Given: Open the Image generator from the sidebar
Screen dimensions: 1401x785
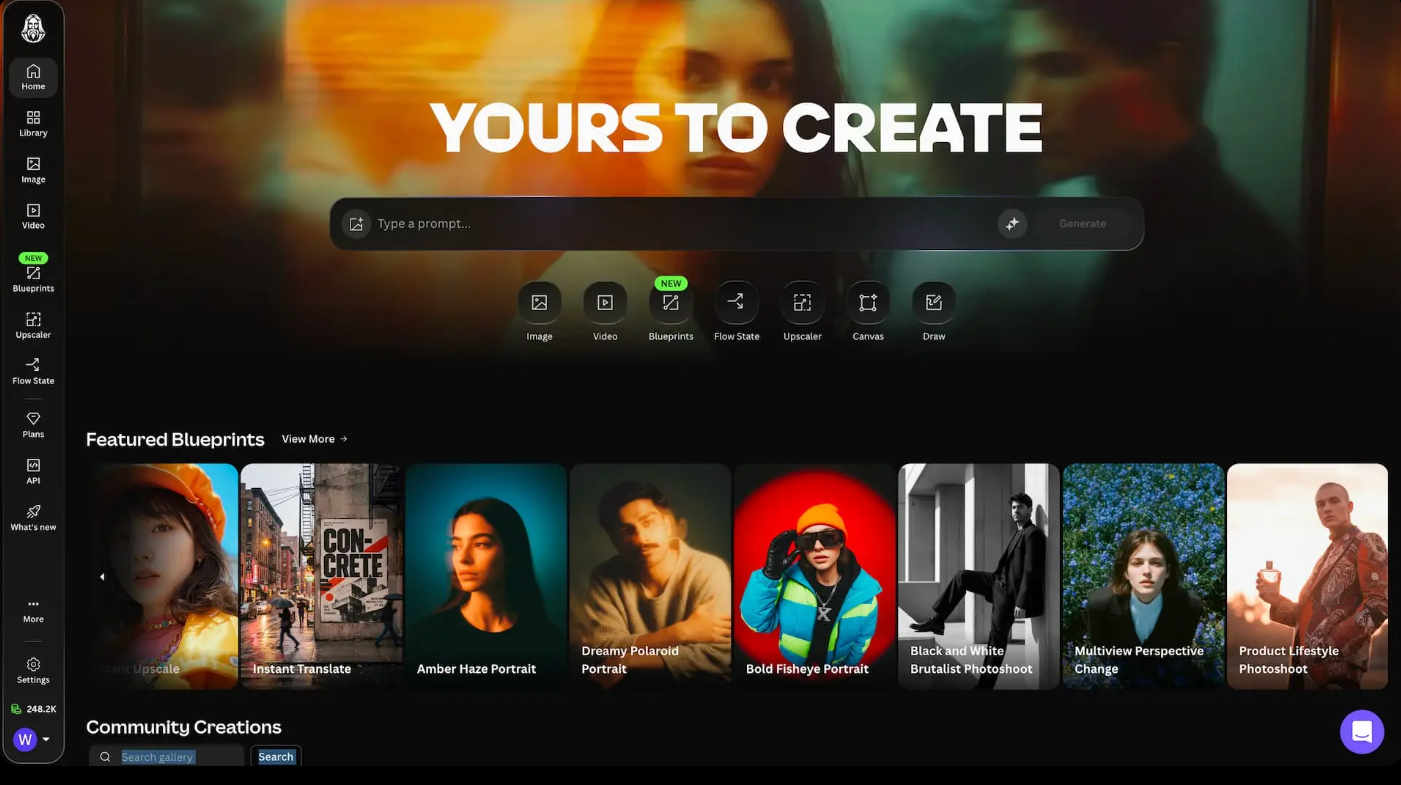Looking at the screenshot, I should point(33,169).
